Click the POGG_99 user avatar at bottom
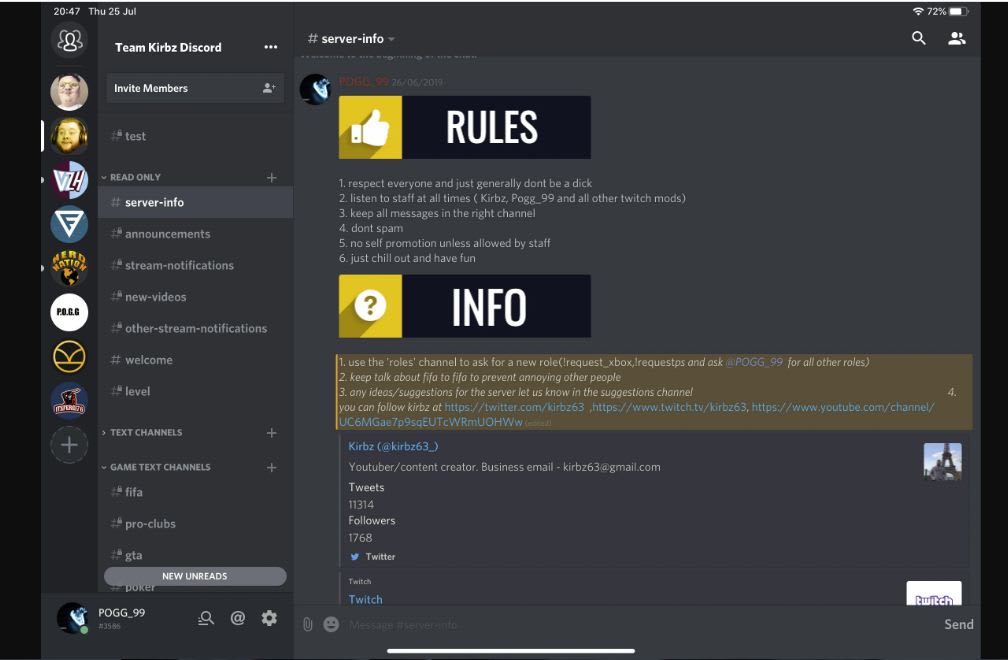The width and height of the screenshot is (1008, 660). pos(72,618)
